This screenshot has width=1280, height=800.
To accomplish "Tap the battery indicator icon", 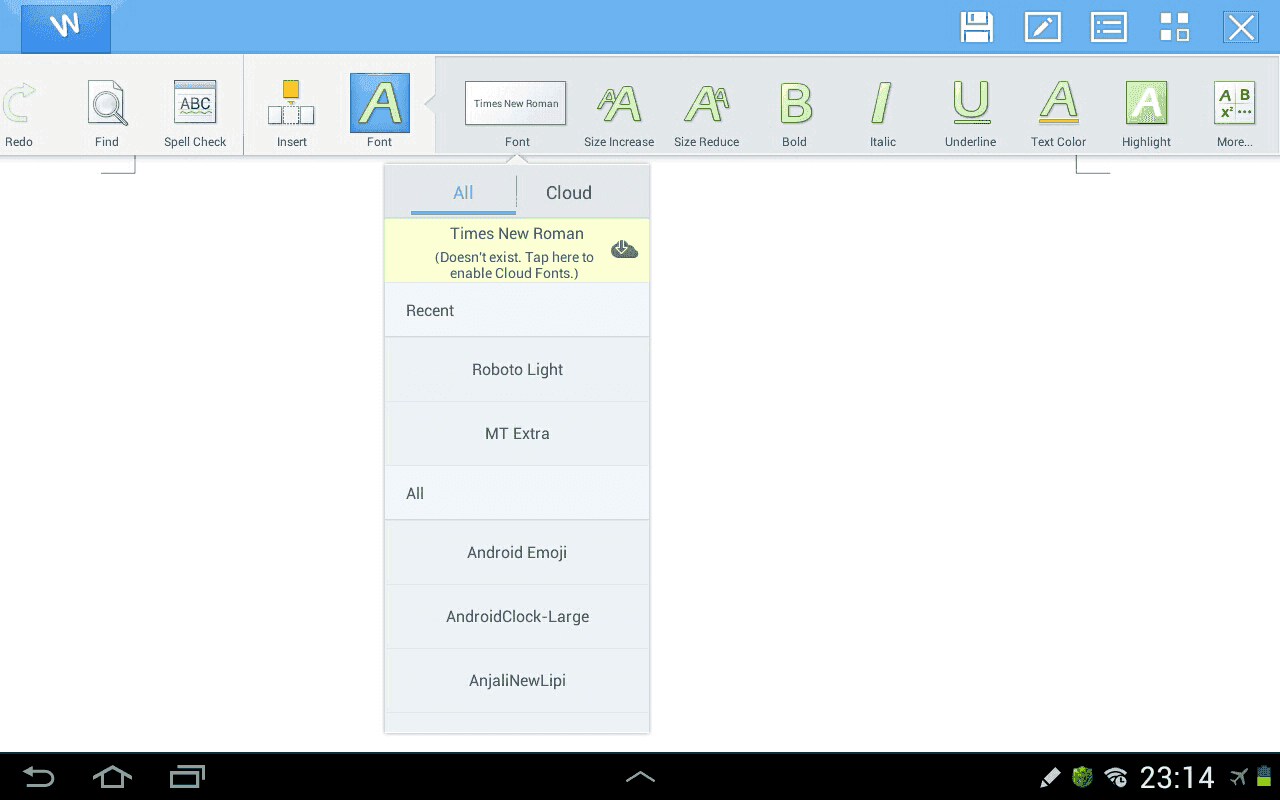I will [x=1263, y=777].
